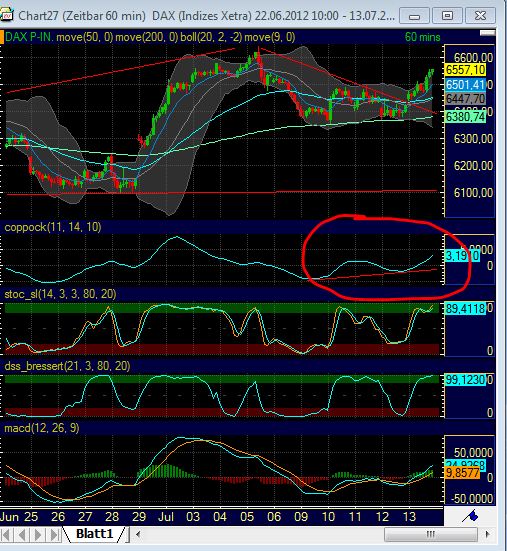Image resolution: width=507 pixels, height=551 pixels.
Task: Click the horizontal scrollbar thumb
Action: pos(431,534)
